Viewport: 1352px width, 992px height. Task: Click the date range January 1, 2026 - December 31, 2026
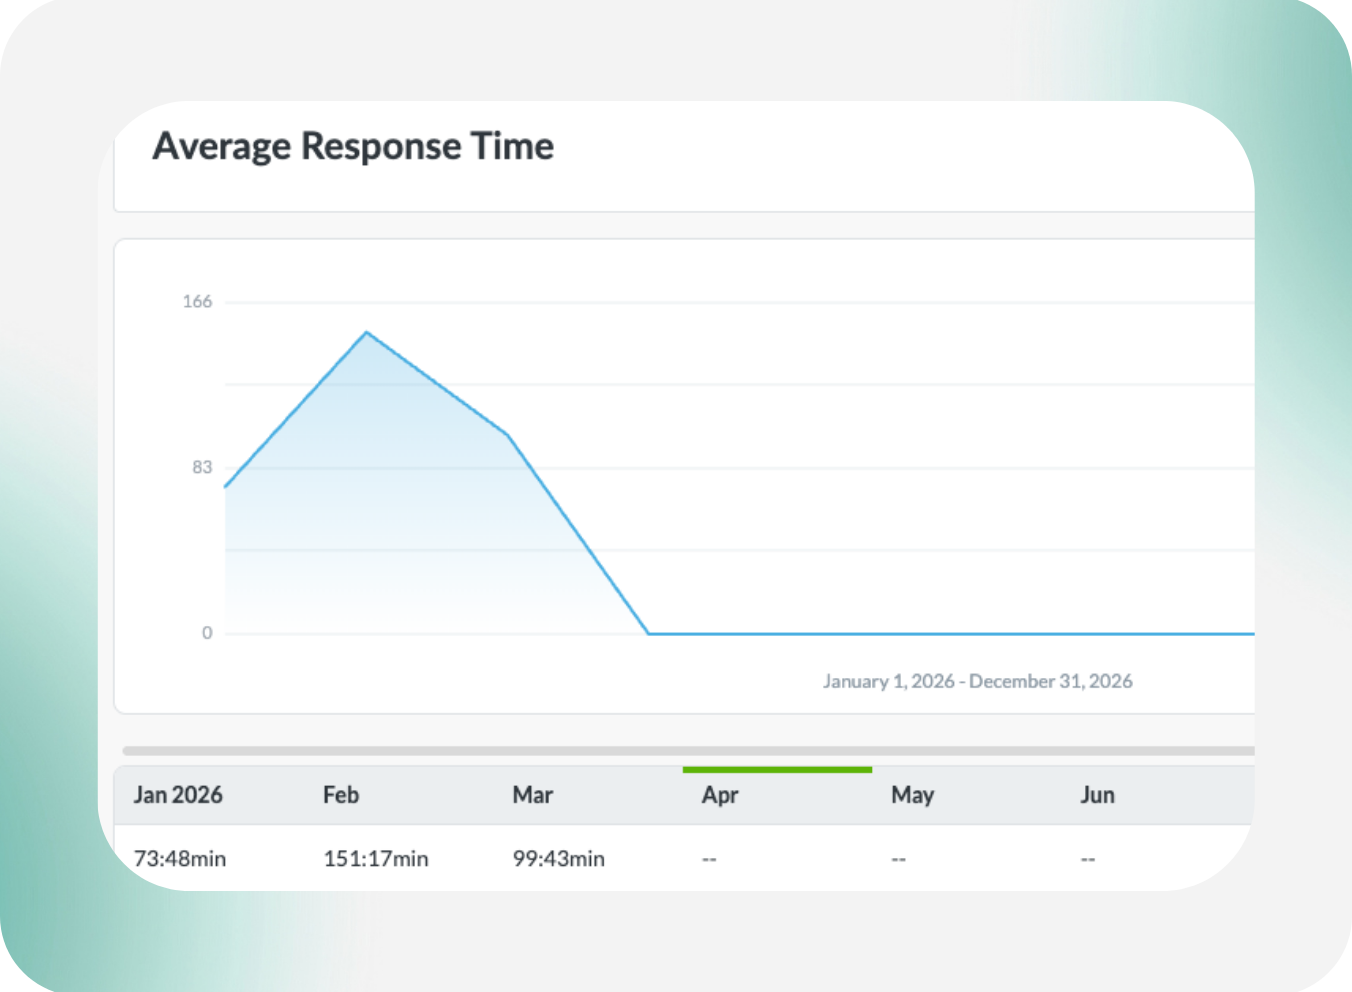click(978, 681)
